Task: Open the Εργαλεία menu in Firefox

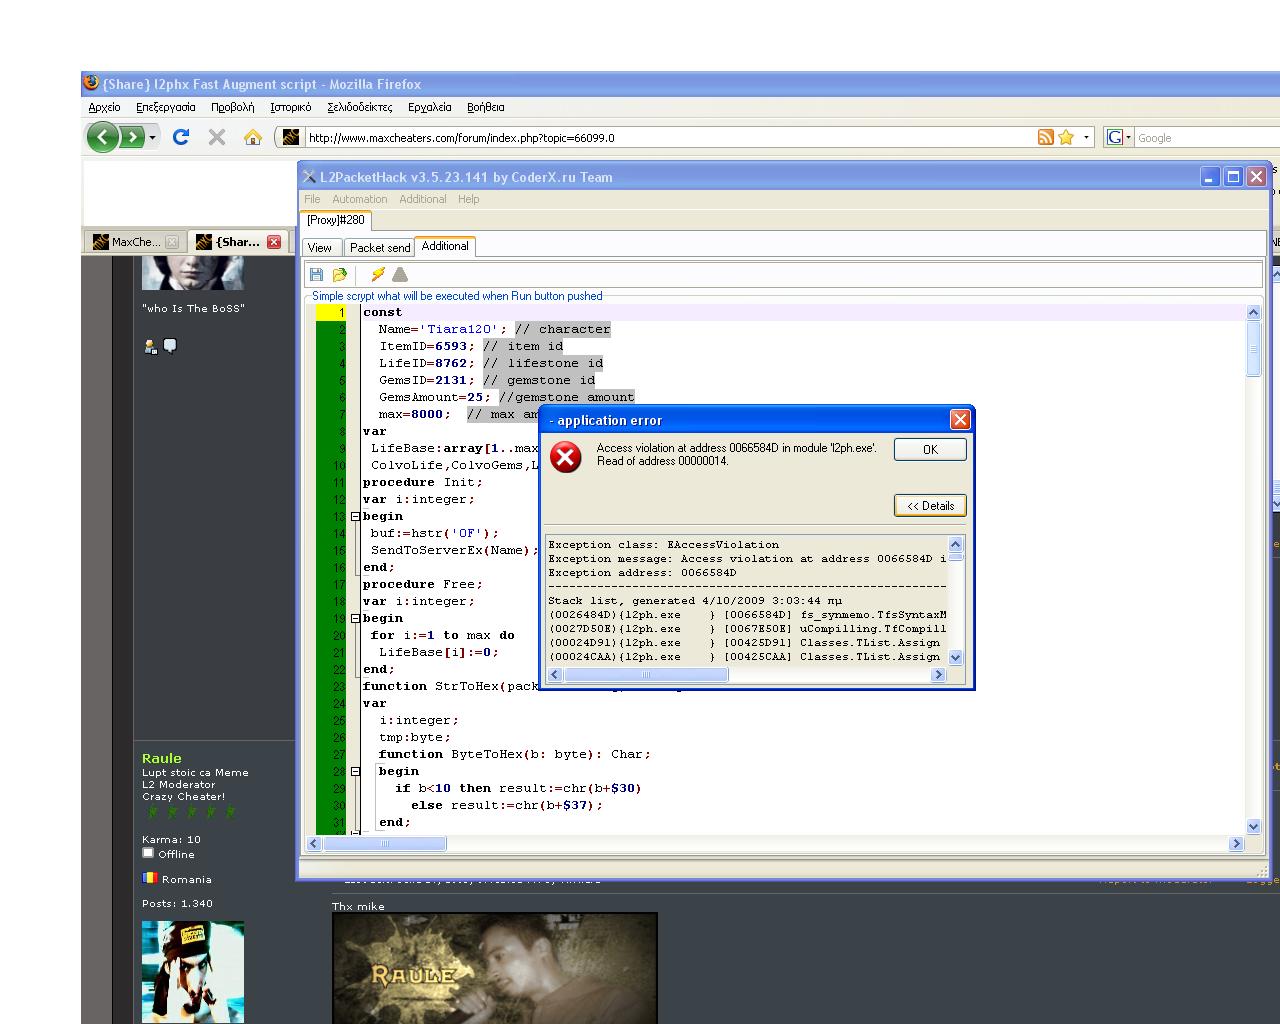Action: click(x=430, y=107)
